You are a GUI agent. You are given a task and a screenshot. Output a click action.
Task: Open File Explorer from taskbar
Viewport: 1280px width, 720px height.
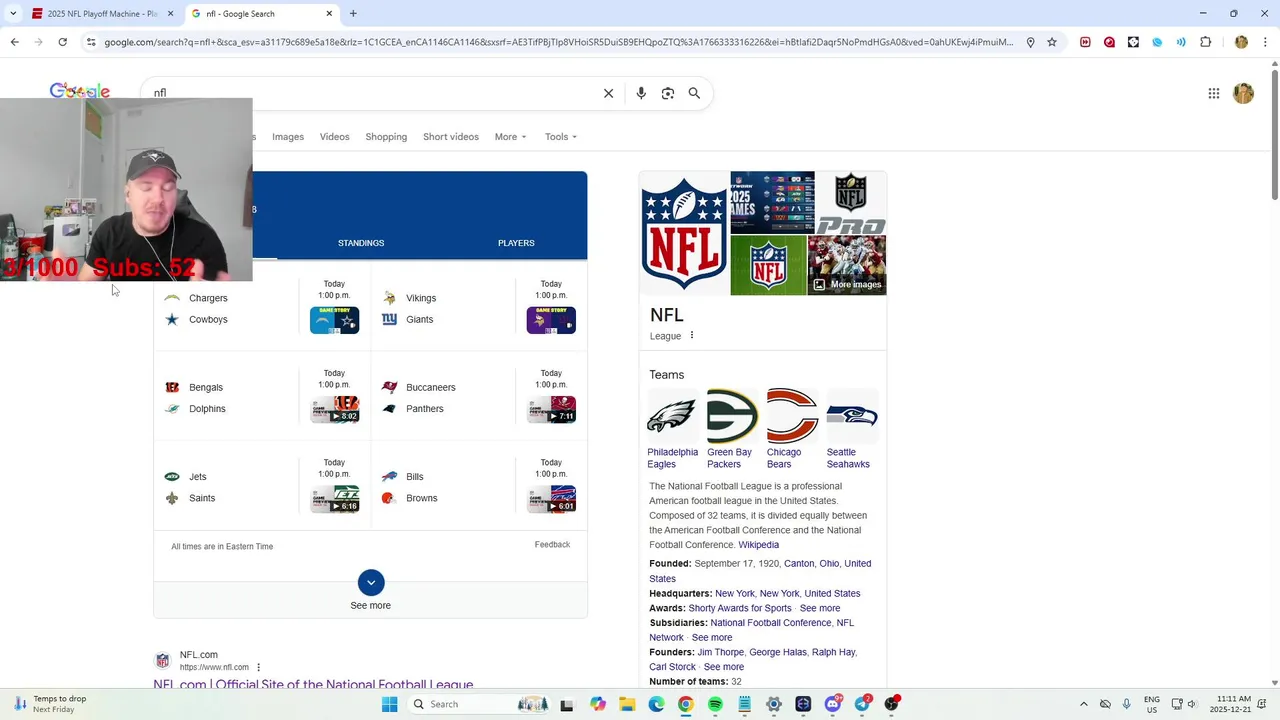click(627, 704)
